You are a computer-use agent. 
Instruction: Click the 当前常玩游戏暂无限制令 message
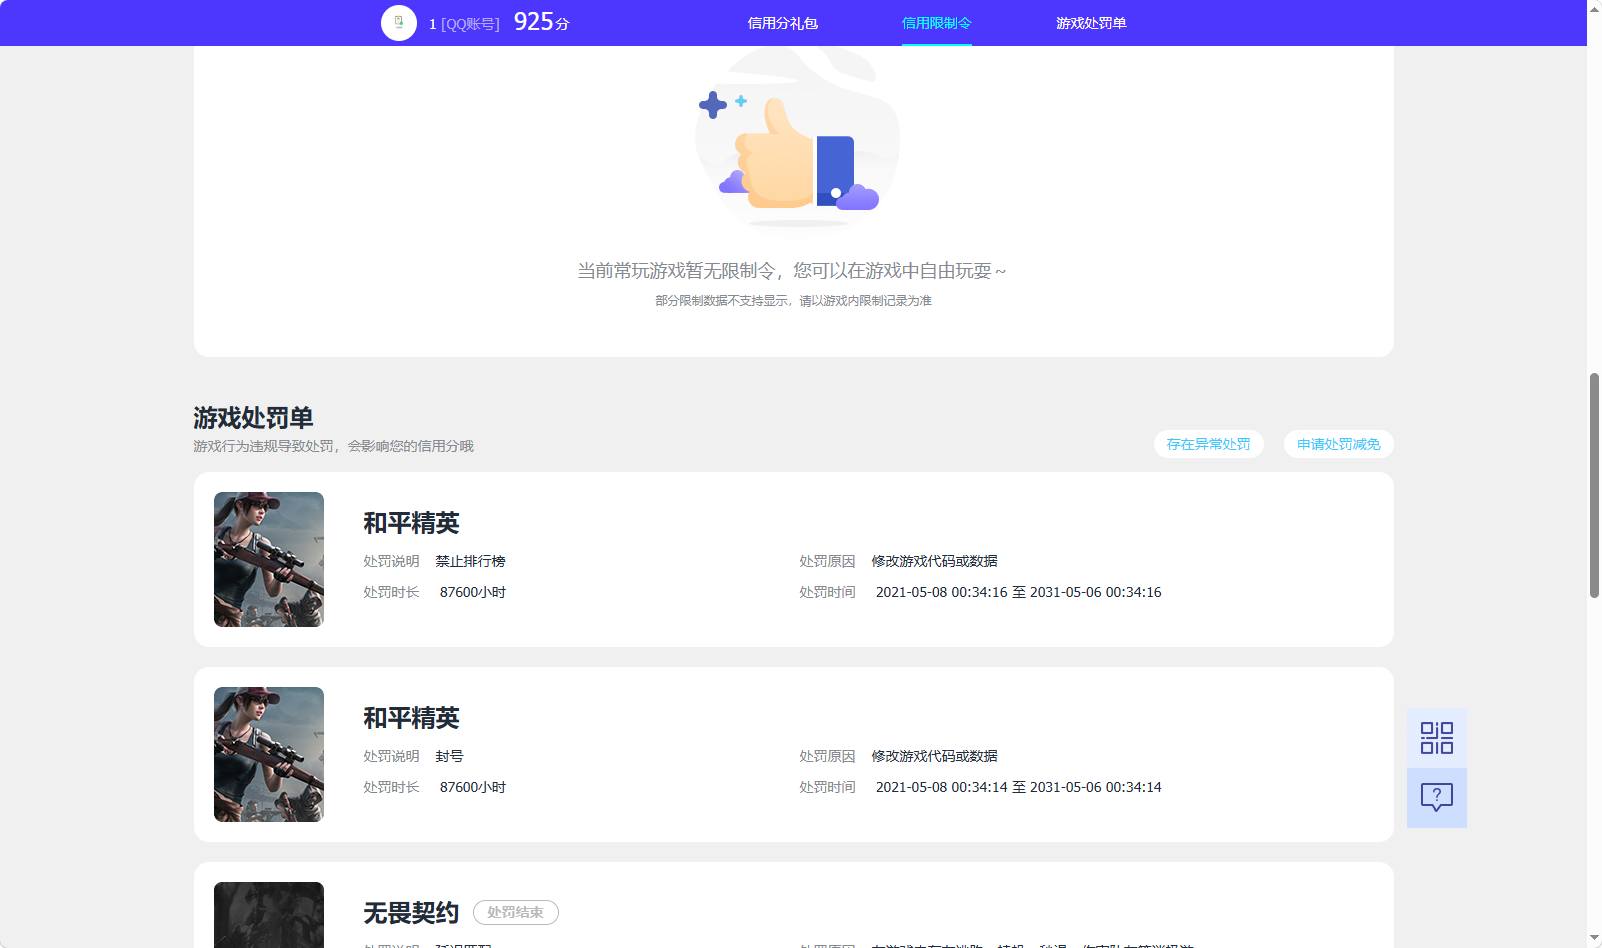(x=791, y=271)
